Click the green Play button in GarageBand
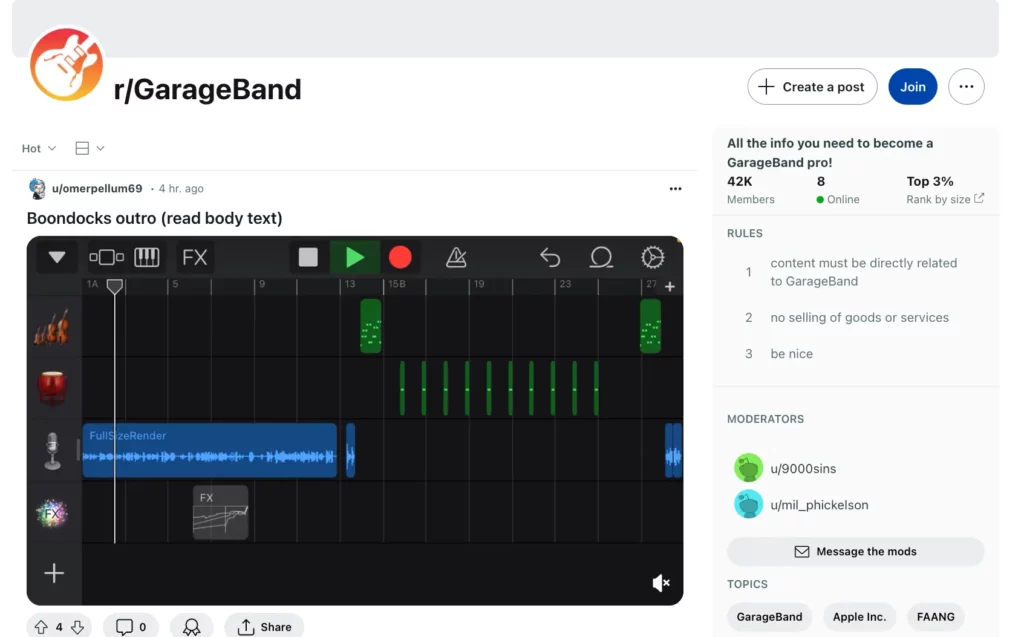 [355, 258]
